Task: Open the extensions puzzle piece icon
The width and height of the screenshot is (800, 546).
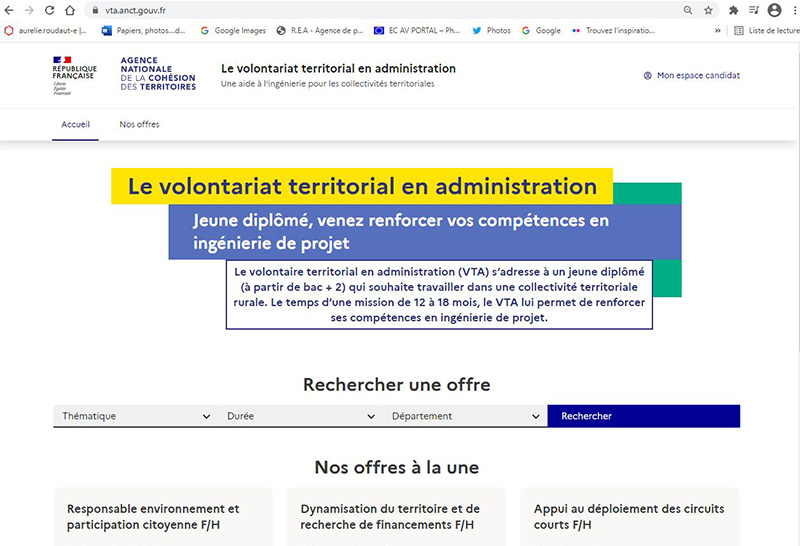Action: [733, 10]
